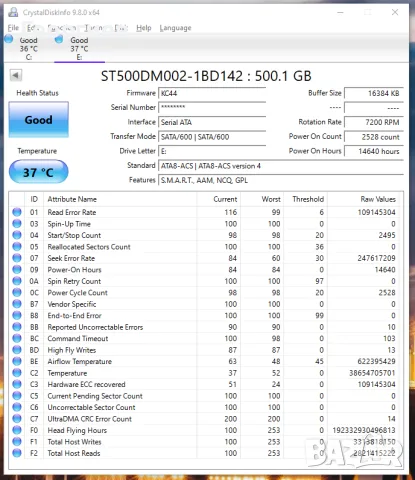Viewport: 415px width, 480px height.
Task: Click the masked Serial Number field
Action: [212, 107]
